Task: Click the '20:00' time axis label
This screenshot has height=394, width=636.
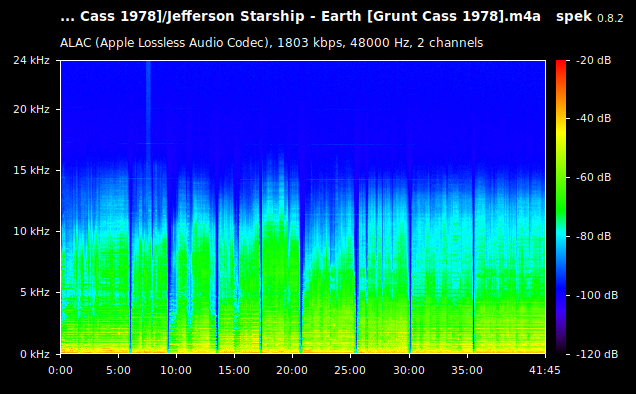Action: [x=292, y=370]
